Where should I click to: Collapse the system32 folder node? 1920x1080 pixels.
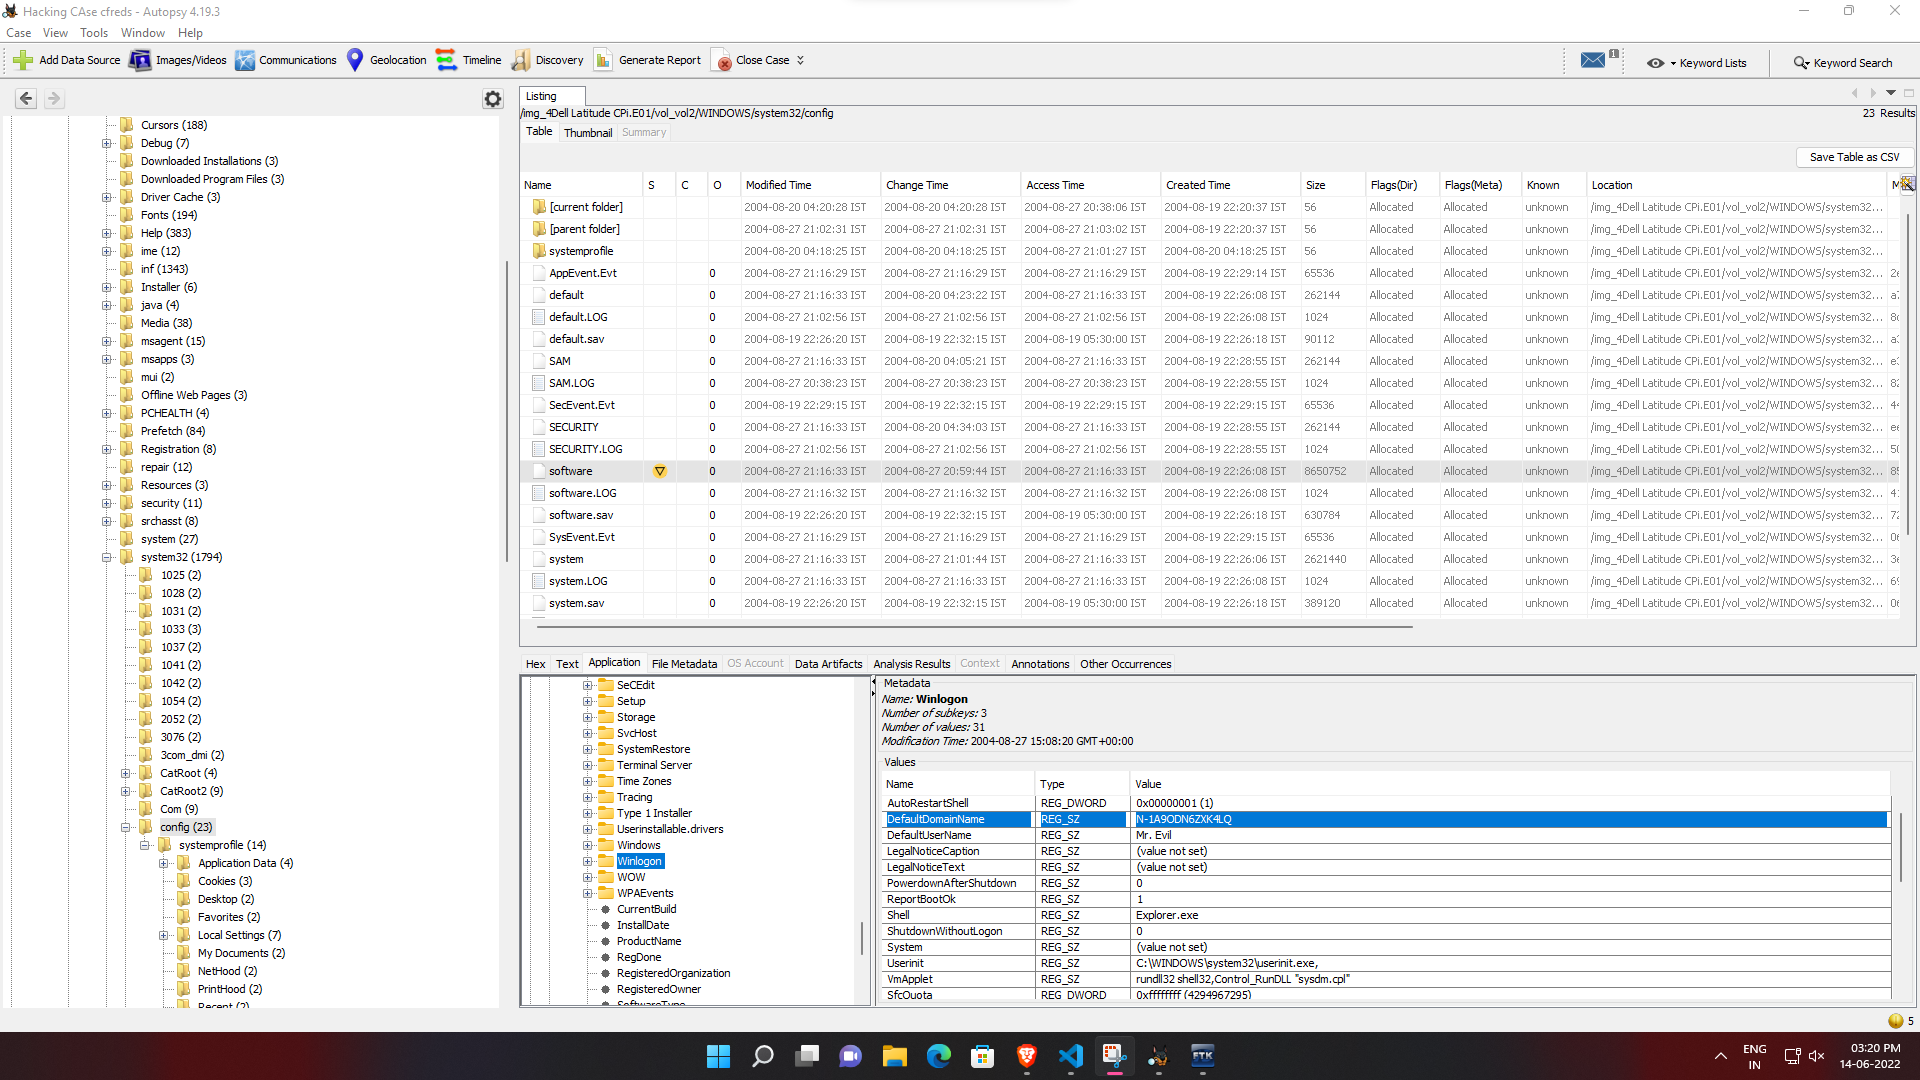point(106,557)
